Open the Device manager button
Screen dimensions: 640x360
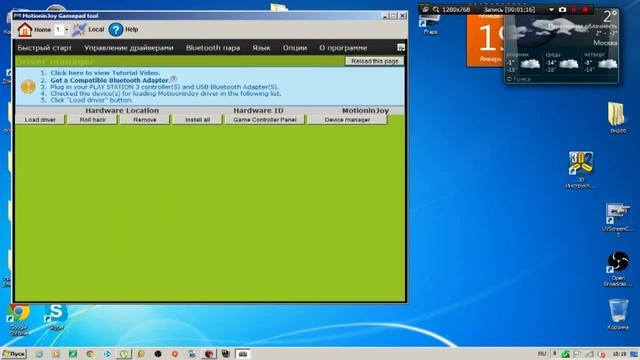pyautogui.click(x=347, y=120)
